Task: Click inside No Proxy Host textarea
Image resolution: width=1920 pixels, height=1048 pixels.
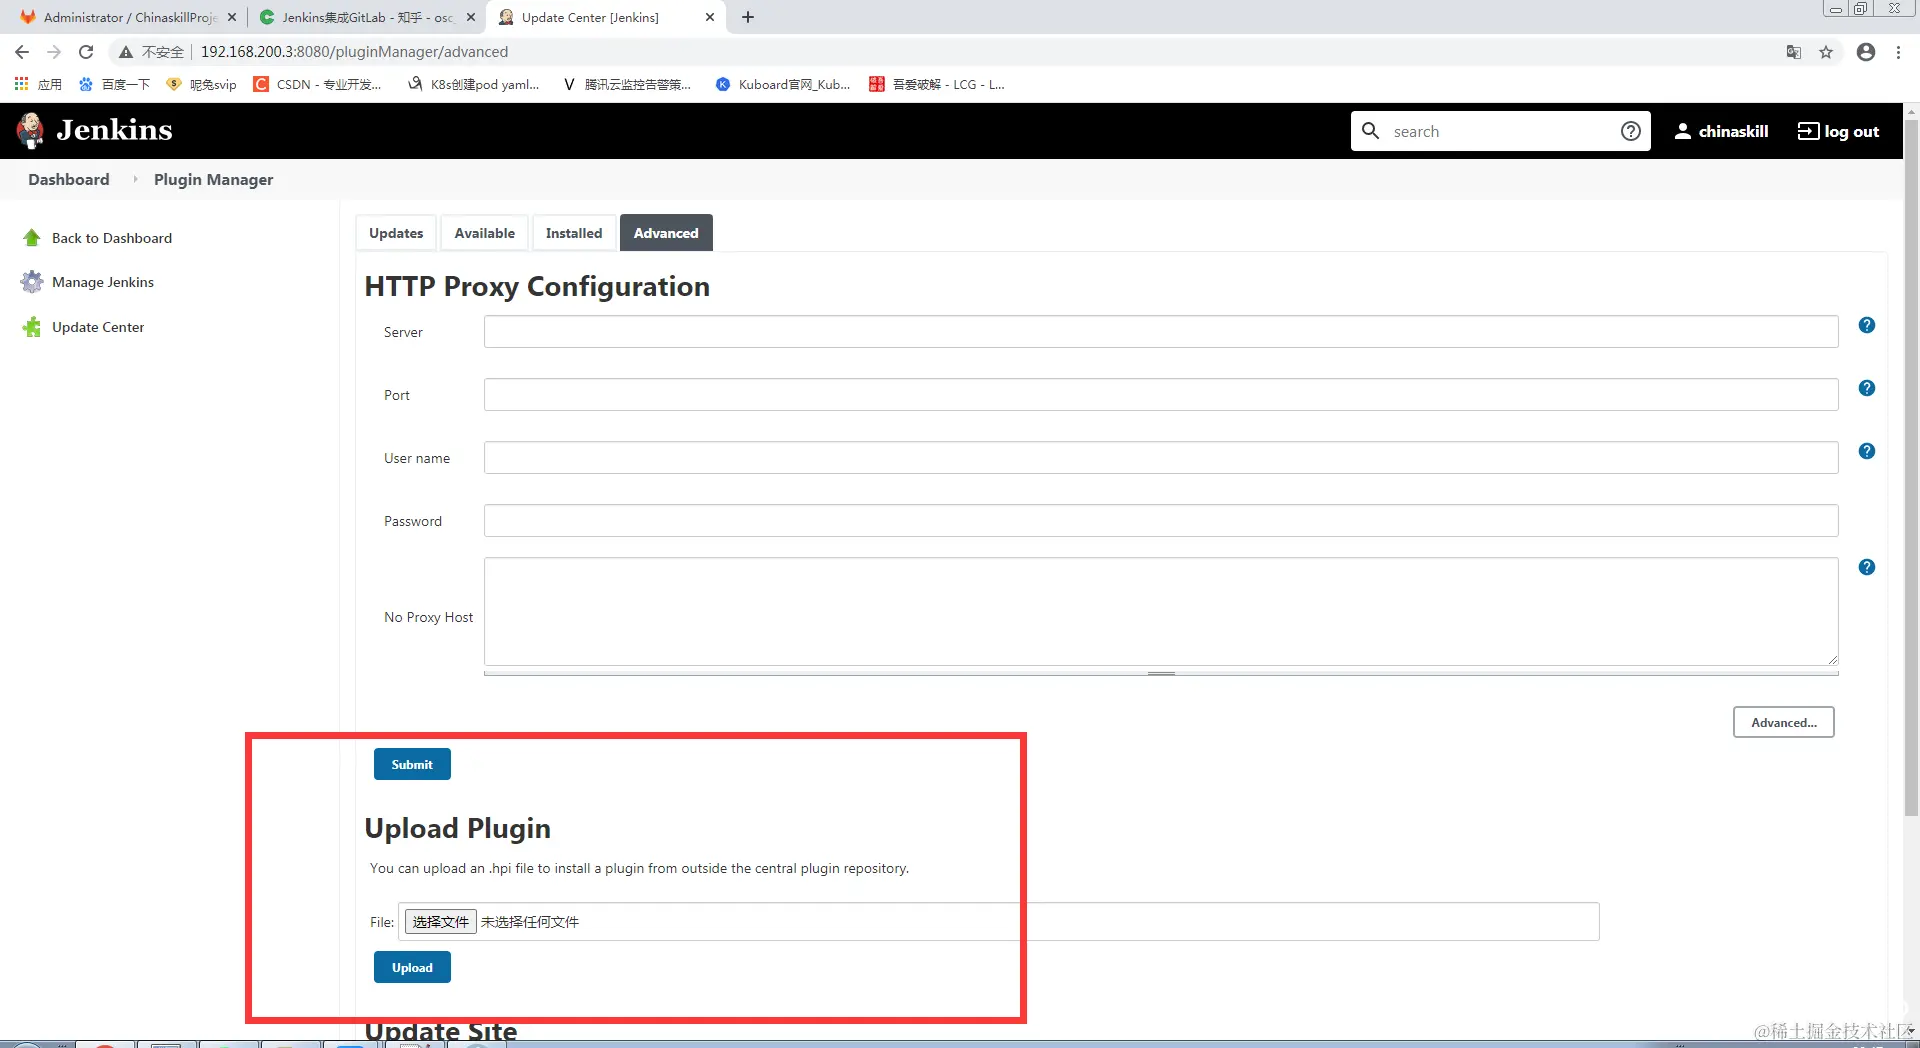Action: tap(1161, 611)
